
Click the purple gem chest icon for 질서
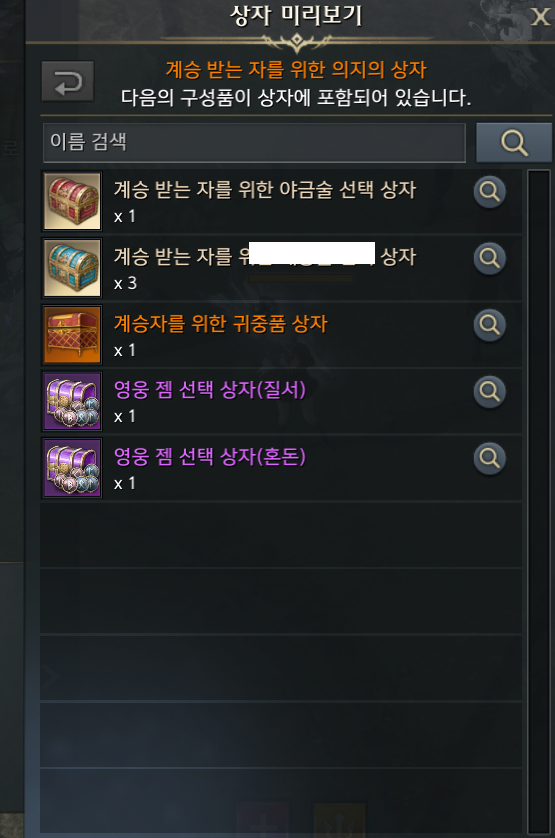72,401
